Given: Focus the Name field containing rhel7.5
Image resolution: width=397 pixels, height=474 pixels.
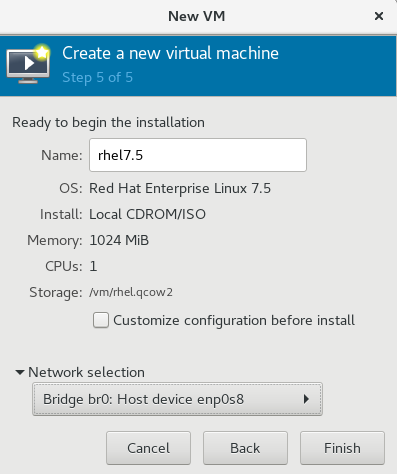Looking at the screenshot, I should coord(198,155).
